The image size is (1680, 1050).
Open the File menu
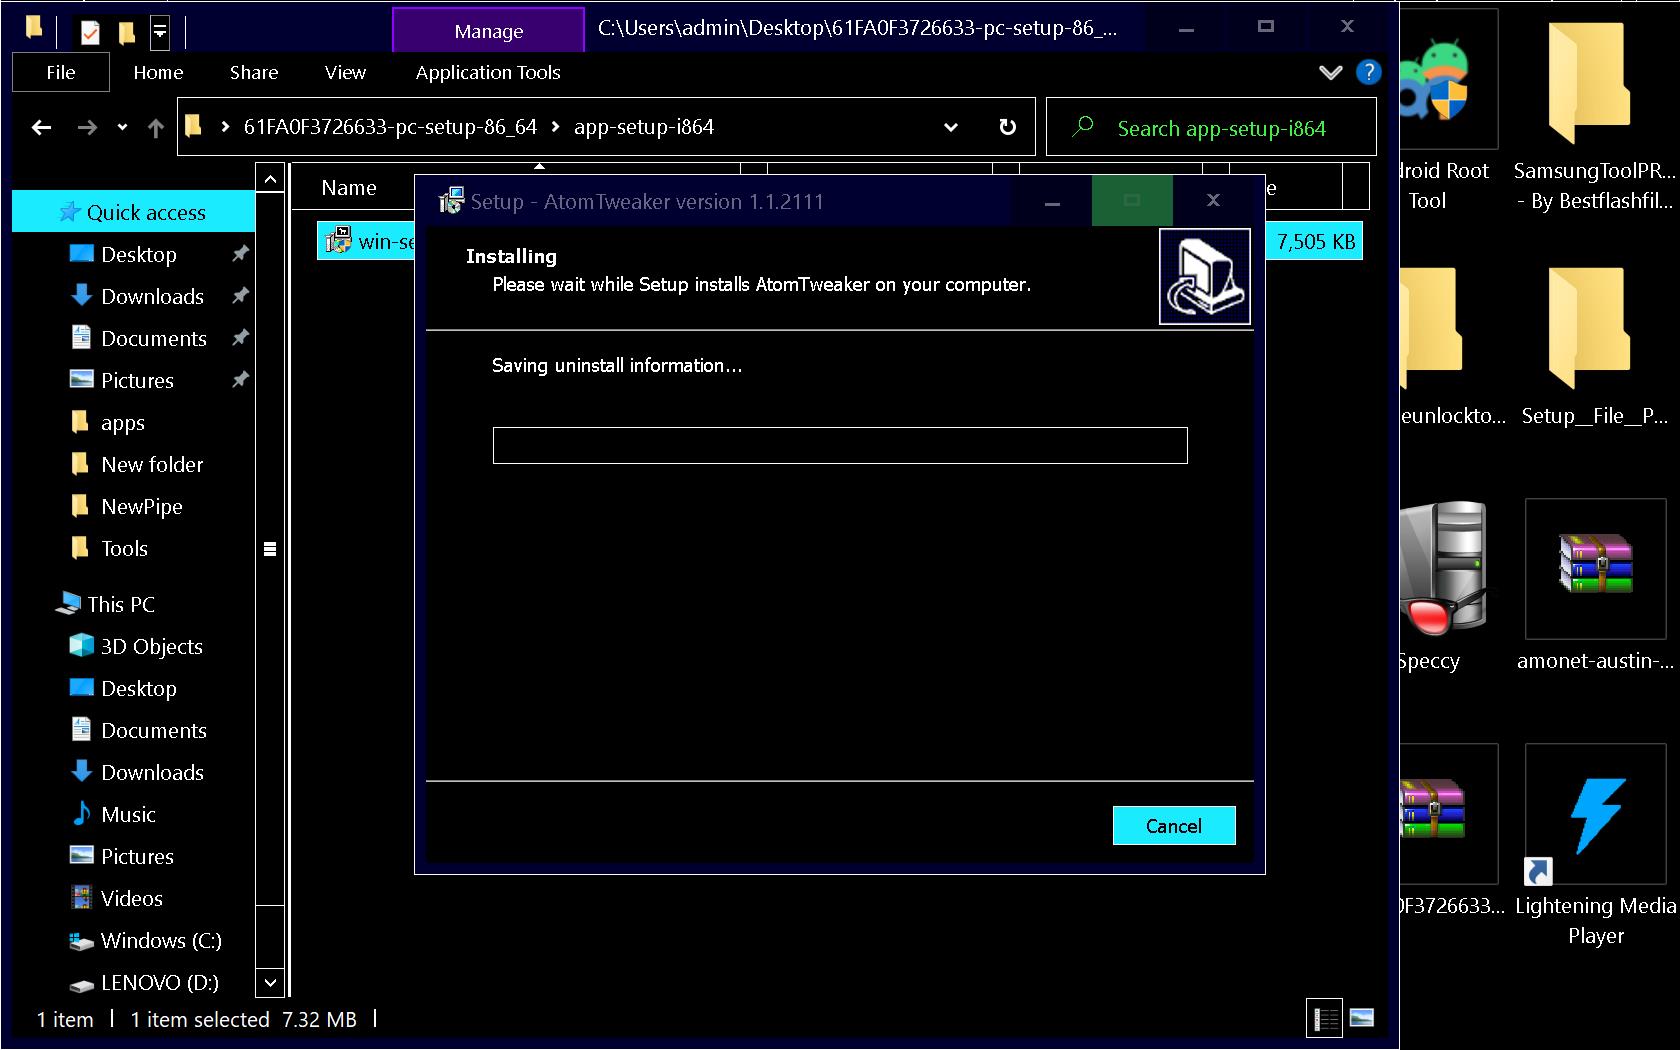(x=60, y=72)
